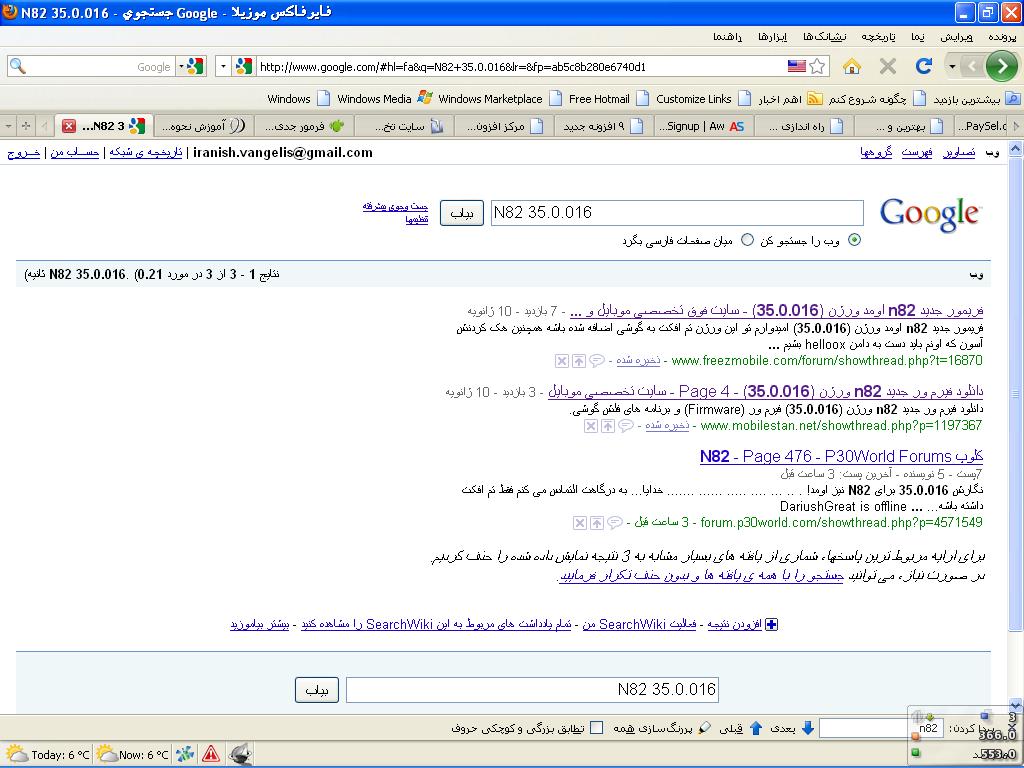Open the راهنما (Help) menu
The image size is (1024, 768).
coord(727,37)
